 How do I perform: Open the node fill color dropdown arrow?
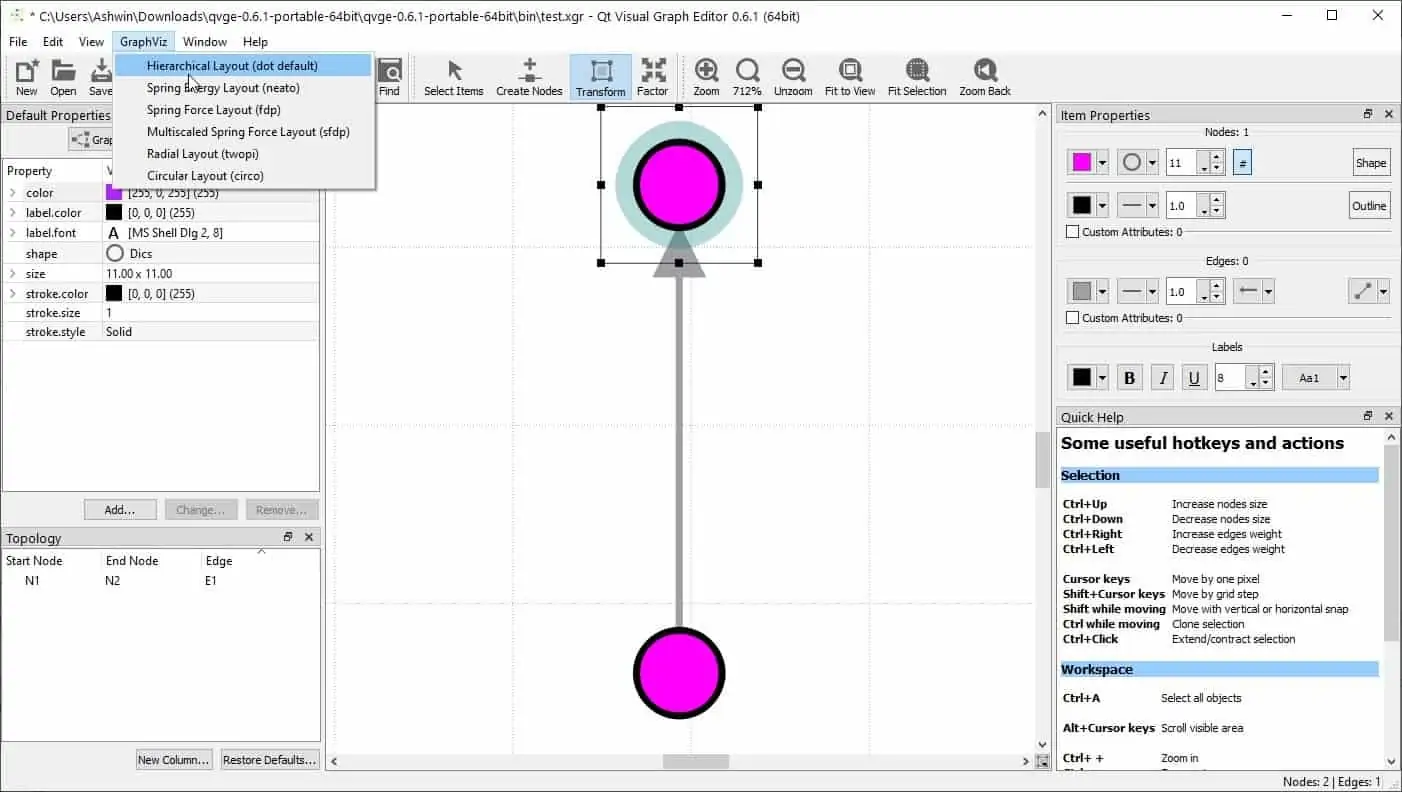[x=1102, y=163]
